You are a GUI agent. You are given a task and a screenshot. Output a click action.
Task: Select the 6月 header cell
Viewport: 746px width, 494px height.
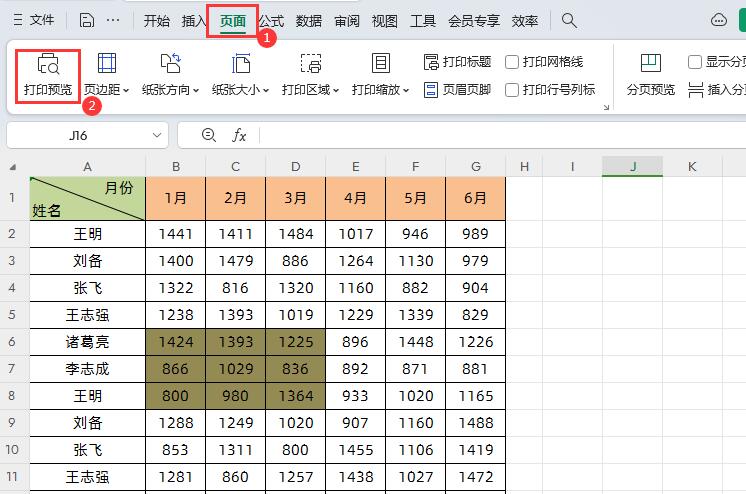point(475,198)
